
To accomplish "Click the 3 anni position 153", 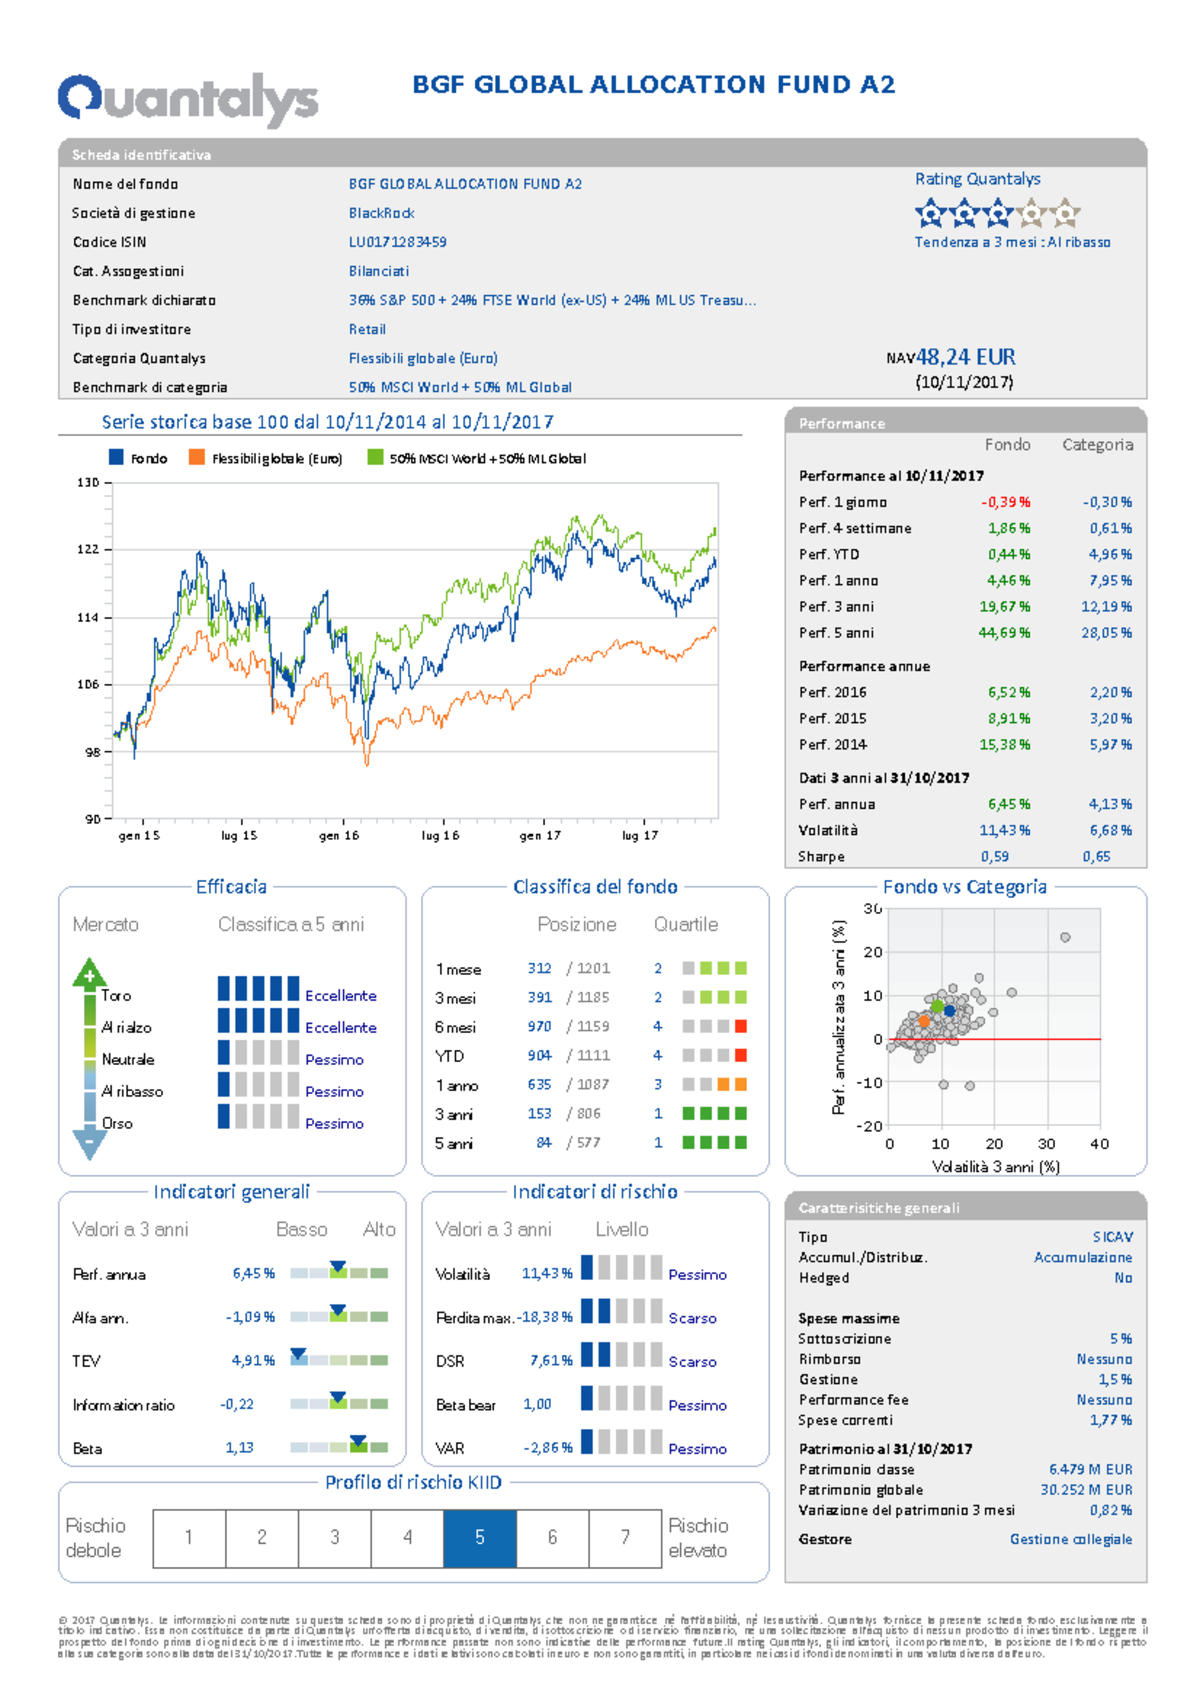I will 540,1113.
